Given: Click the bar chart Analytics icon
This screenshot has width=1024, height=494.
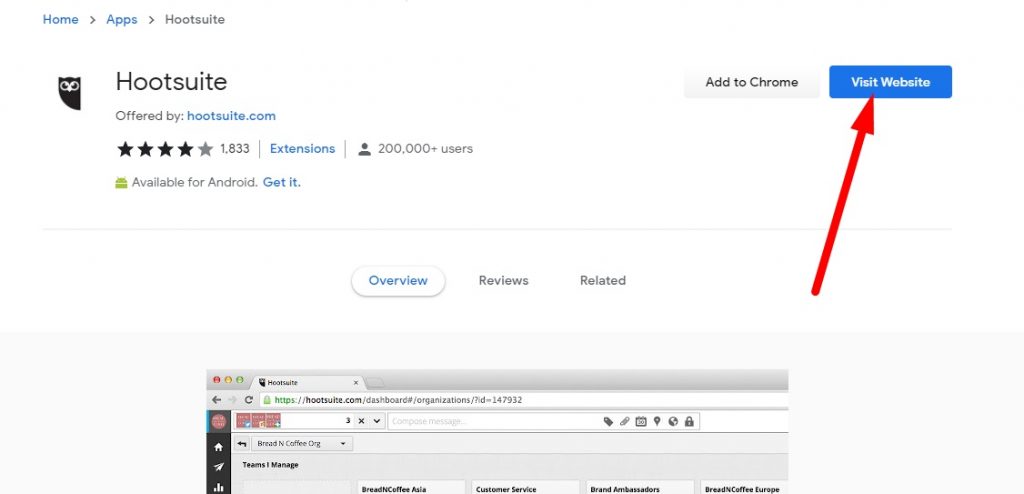Looking at the screenshot, I should click(219, 487).
